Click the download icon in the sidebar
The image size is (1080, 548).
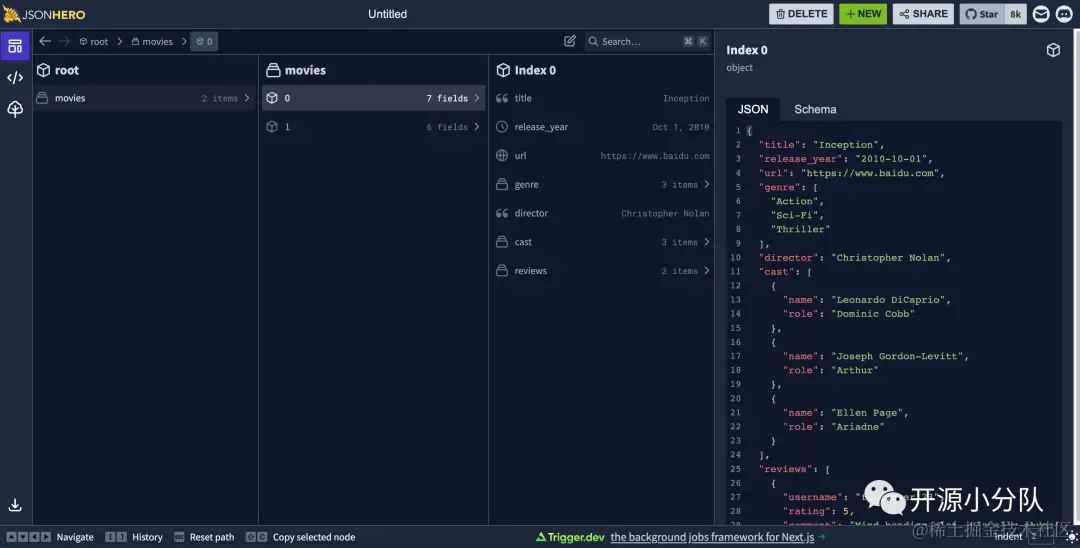coord(15,505)
